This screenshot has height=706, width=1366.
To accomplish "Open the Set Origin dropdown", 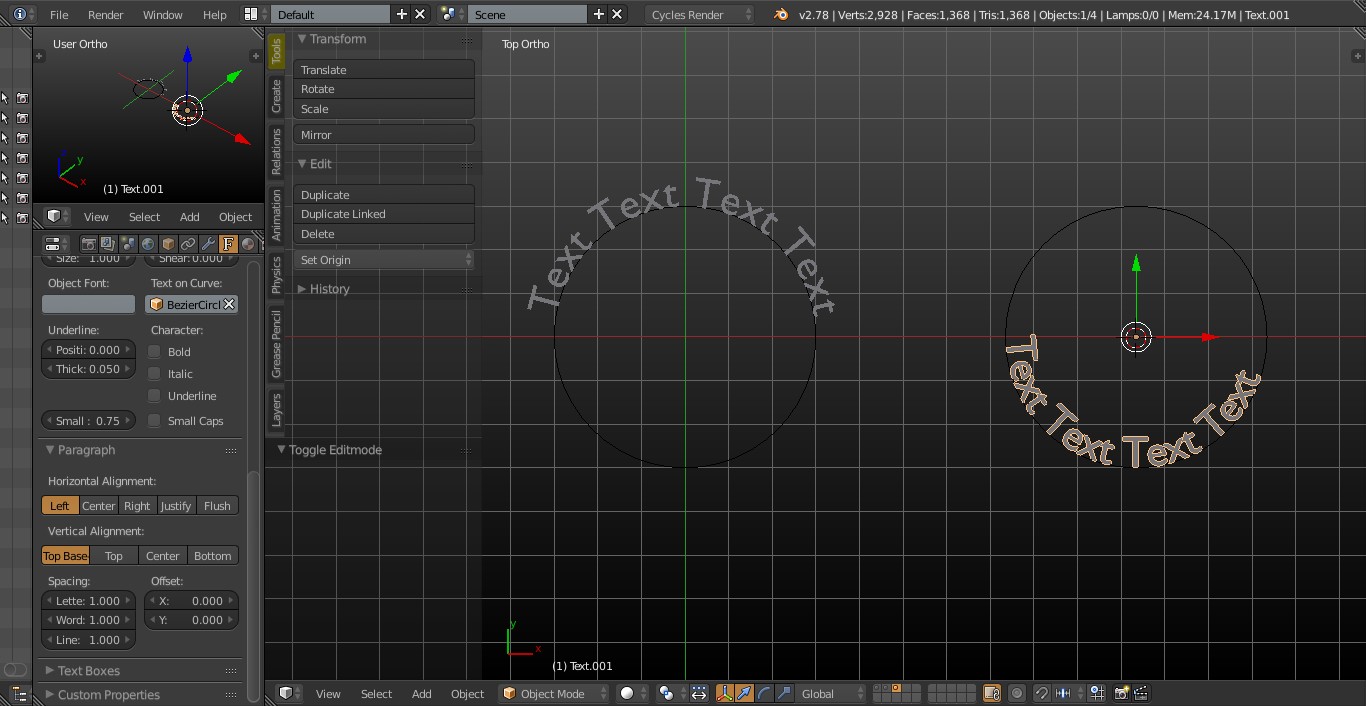I will click(x=384, y=259).
